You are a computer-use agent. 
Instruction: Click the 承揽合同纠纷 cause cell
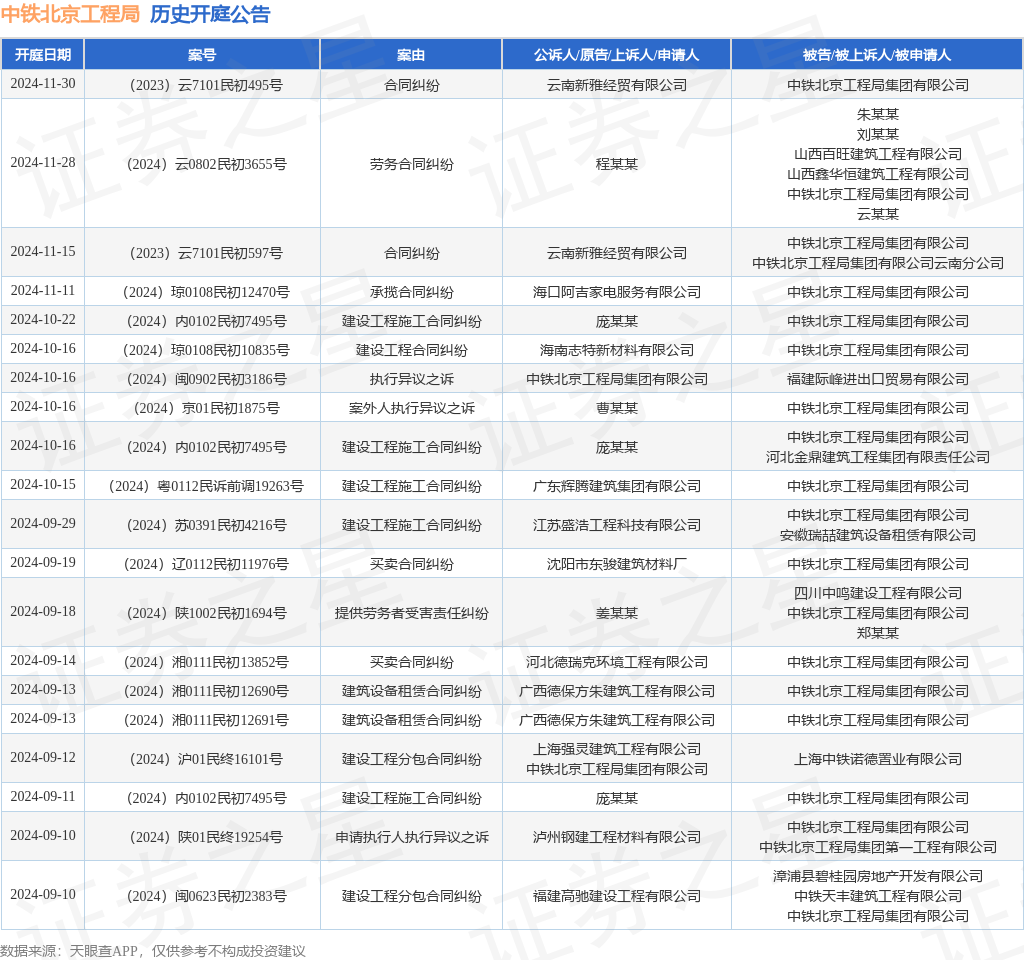[411, 293]
